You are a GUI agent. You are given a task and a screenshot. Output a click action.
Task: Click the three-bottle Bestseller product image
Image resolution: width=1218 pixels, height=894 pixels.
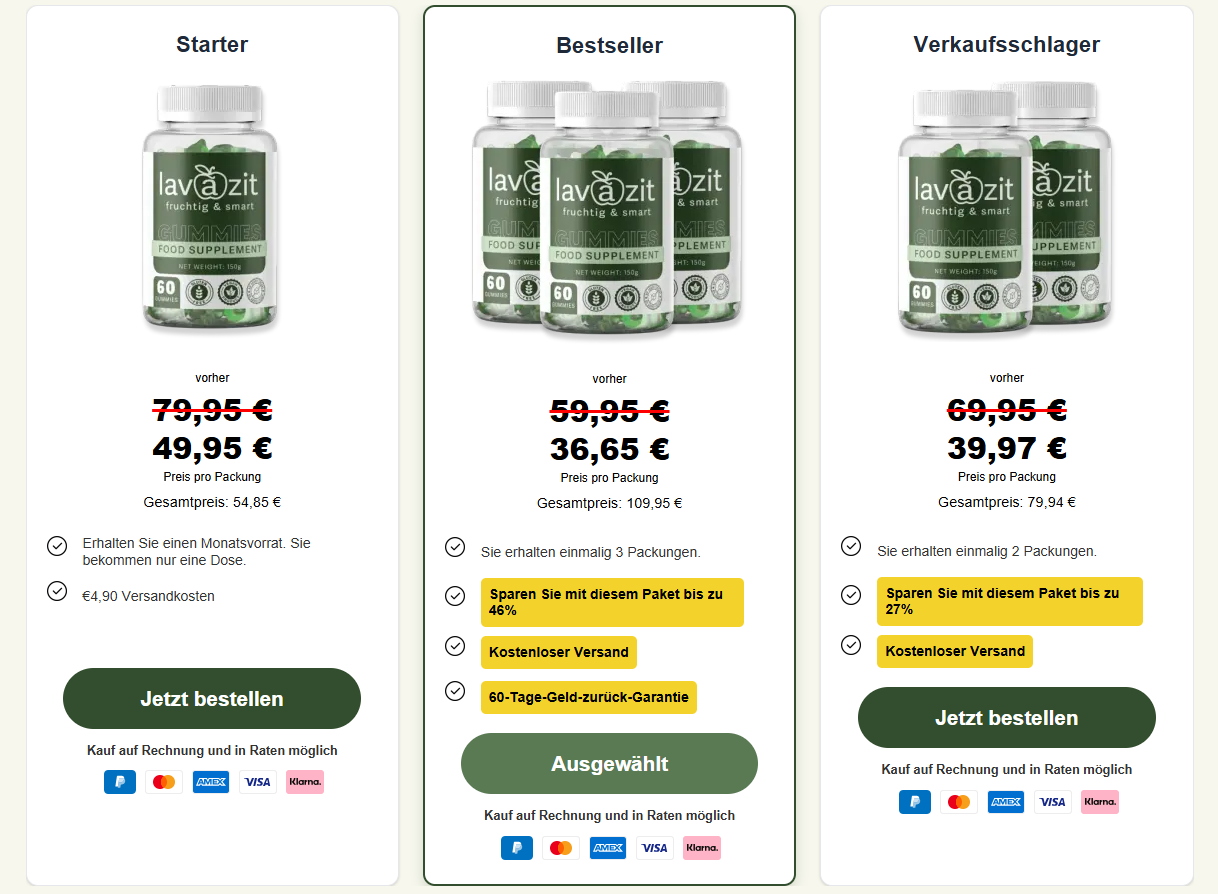click(x=609, y=208)
